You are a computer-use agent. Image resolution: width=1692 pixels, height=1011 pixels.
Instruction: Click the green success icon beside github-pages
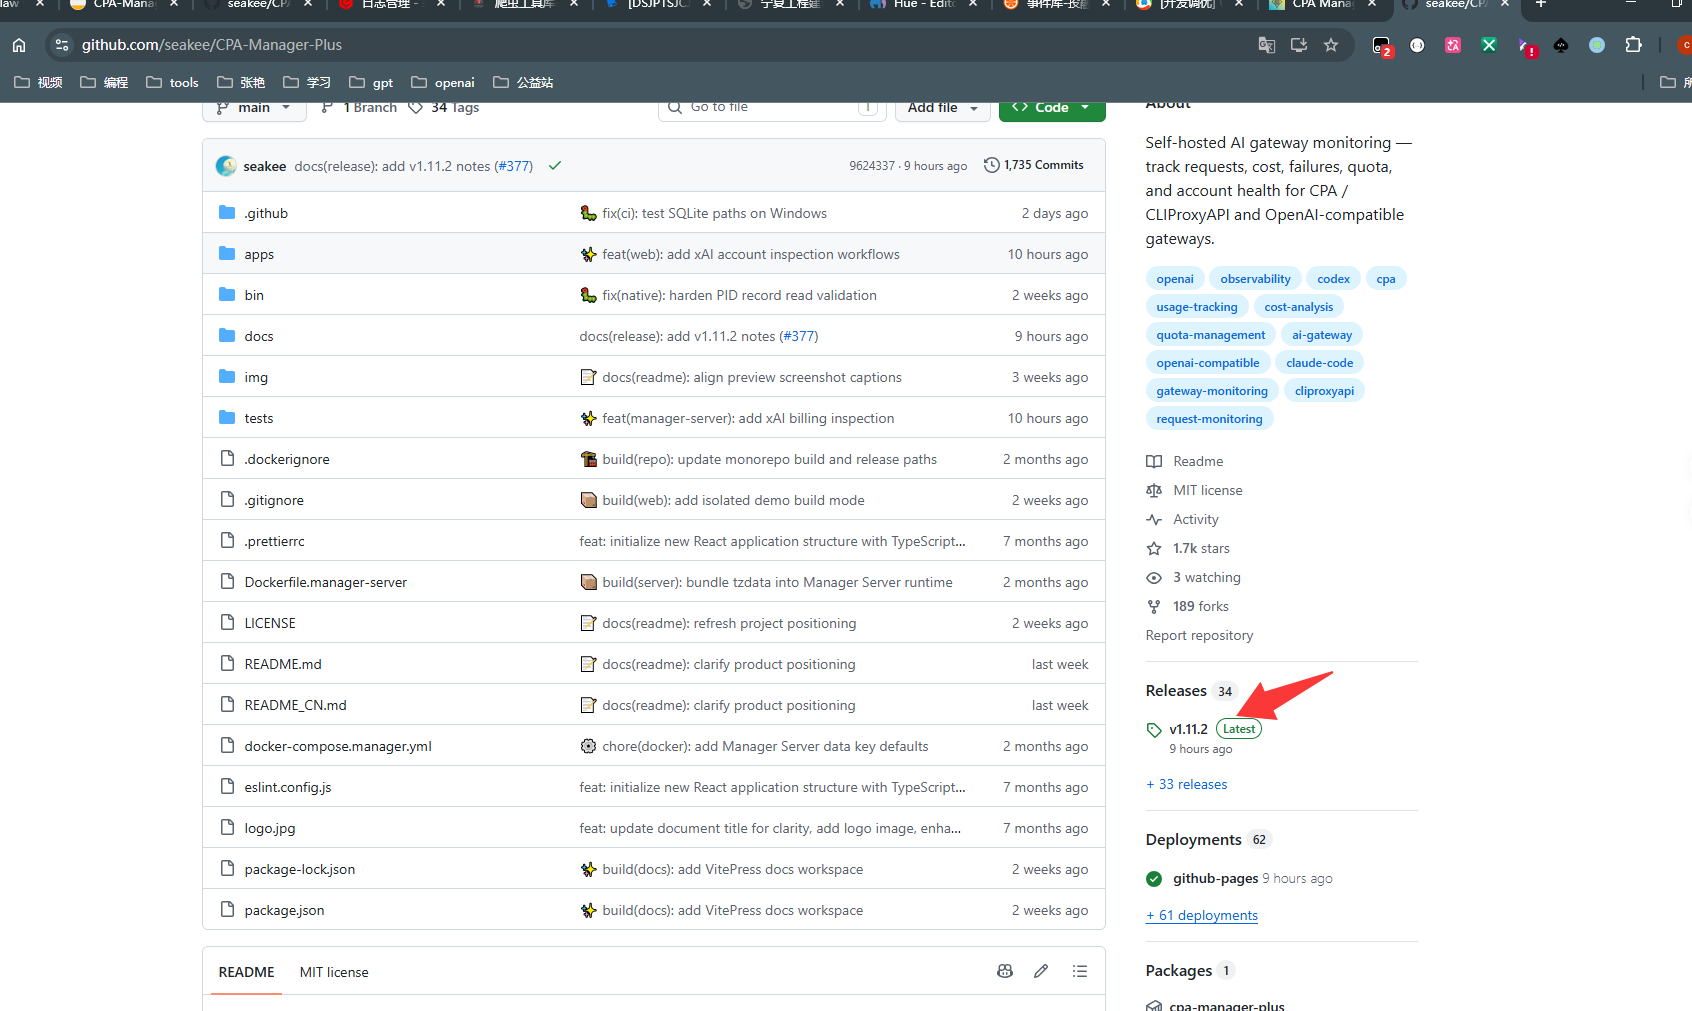(1154, 879)
